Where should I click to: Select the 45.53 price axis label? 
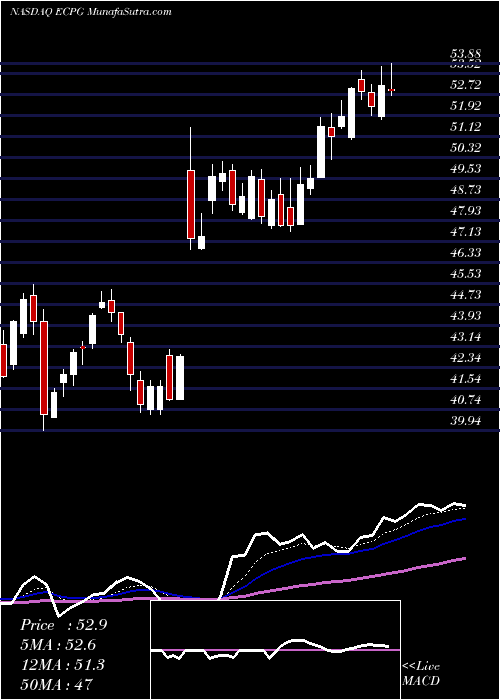pyautogui.click(x=466, y=273)
